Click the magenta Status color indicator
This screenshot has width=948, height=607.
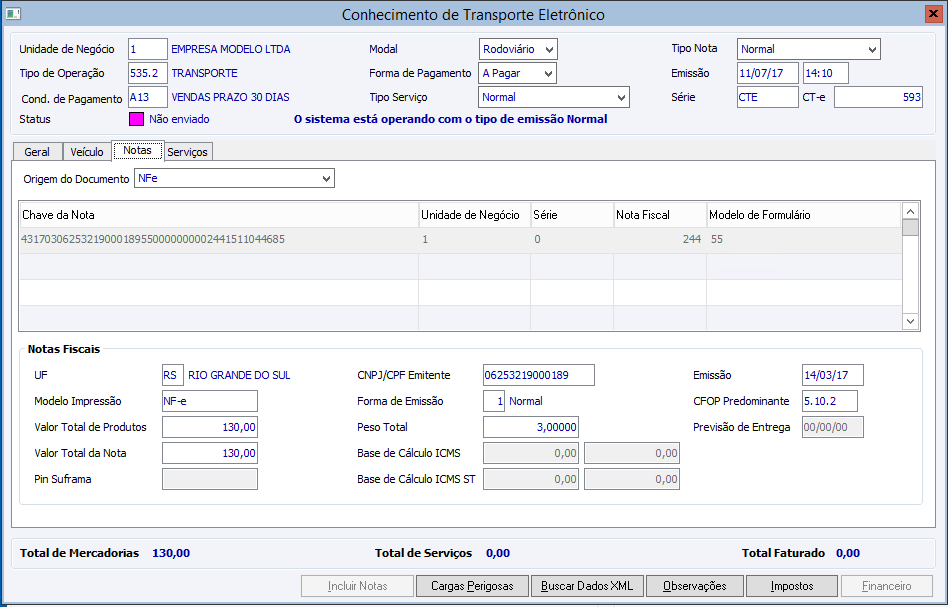(x=137, y=119)
